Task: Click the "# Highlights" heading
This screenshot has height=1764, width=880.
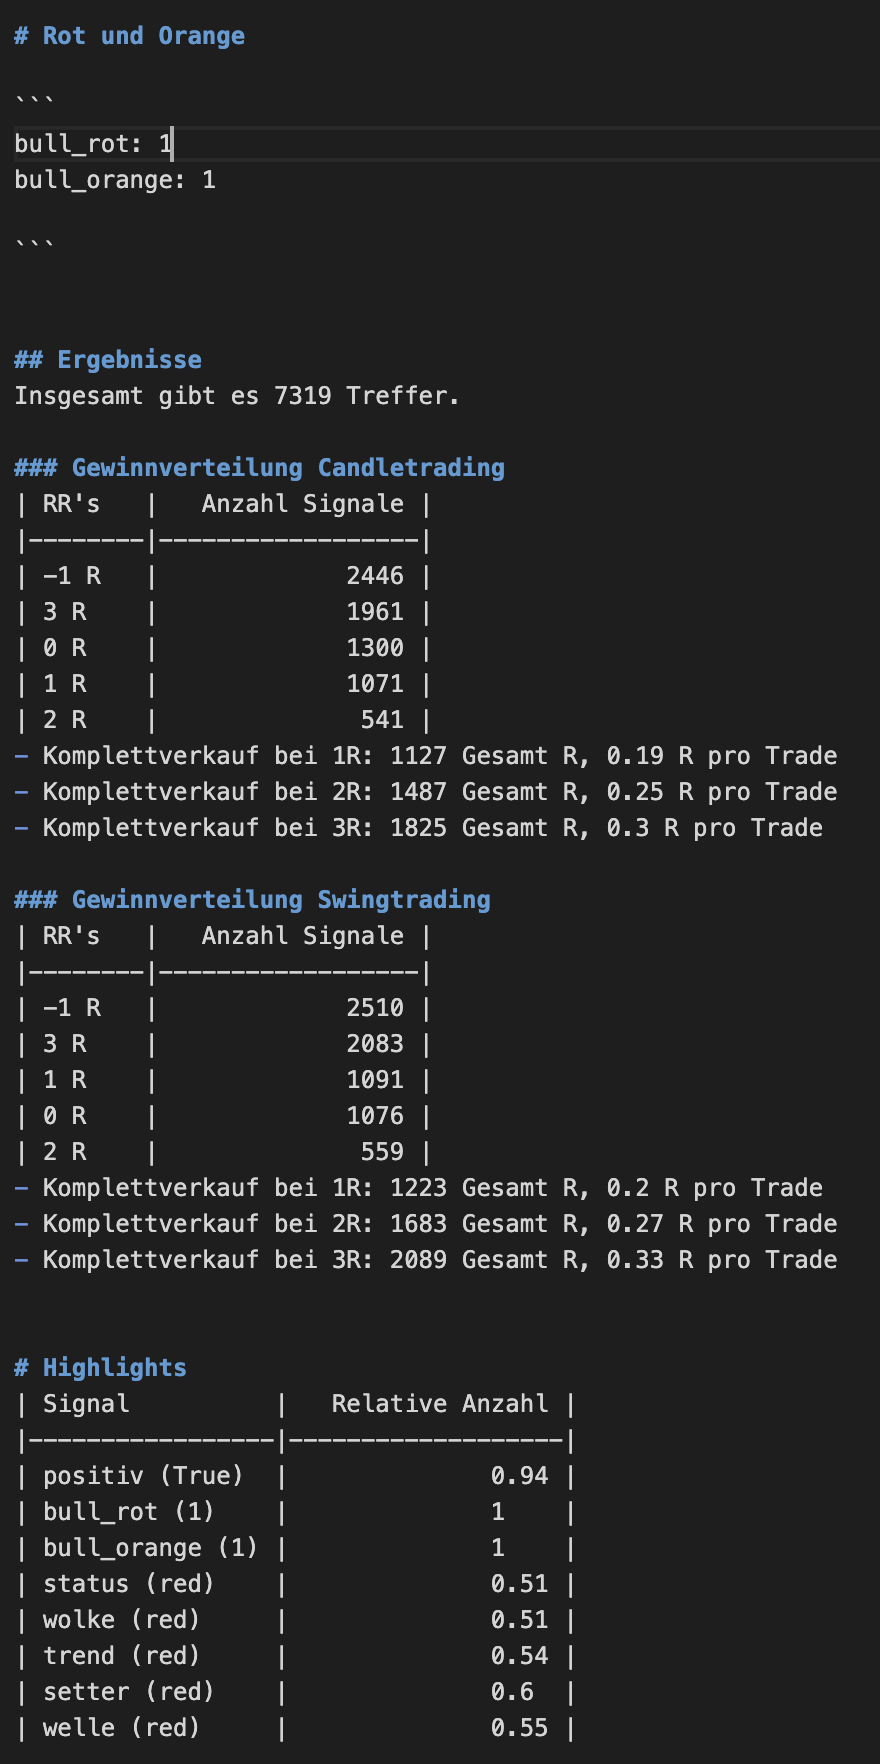Action: tap(100, 1368)
